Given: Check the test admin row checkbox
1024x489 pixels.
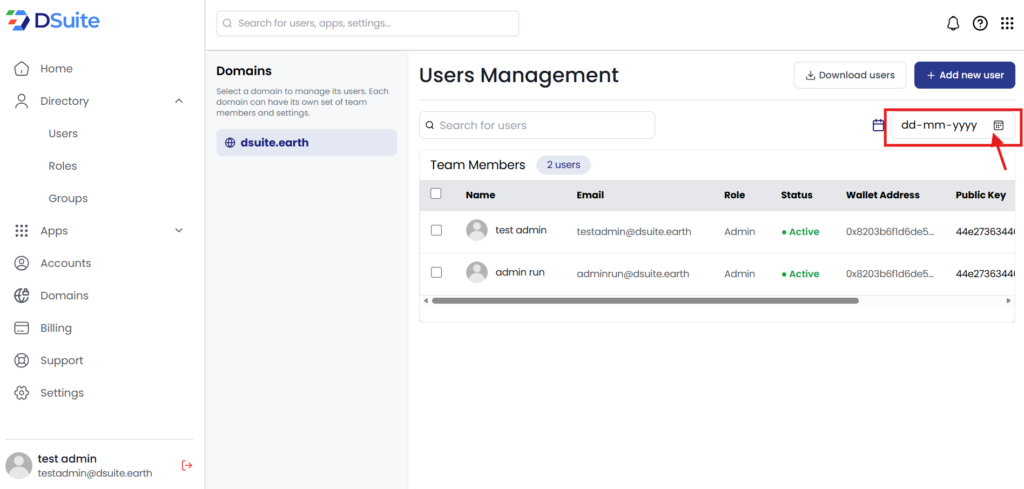Looking at the screenshot, I should pos(436,231).
